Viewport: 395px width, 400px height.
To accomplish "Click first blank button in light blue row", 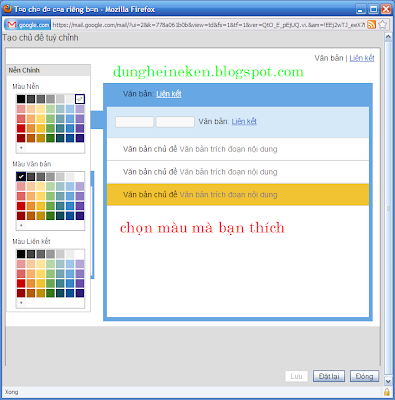I will tap(134, 122).
